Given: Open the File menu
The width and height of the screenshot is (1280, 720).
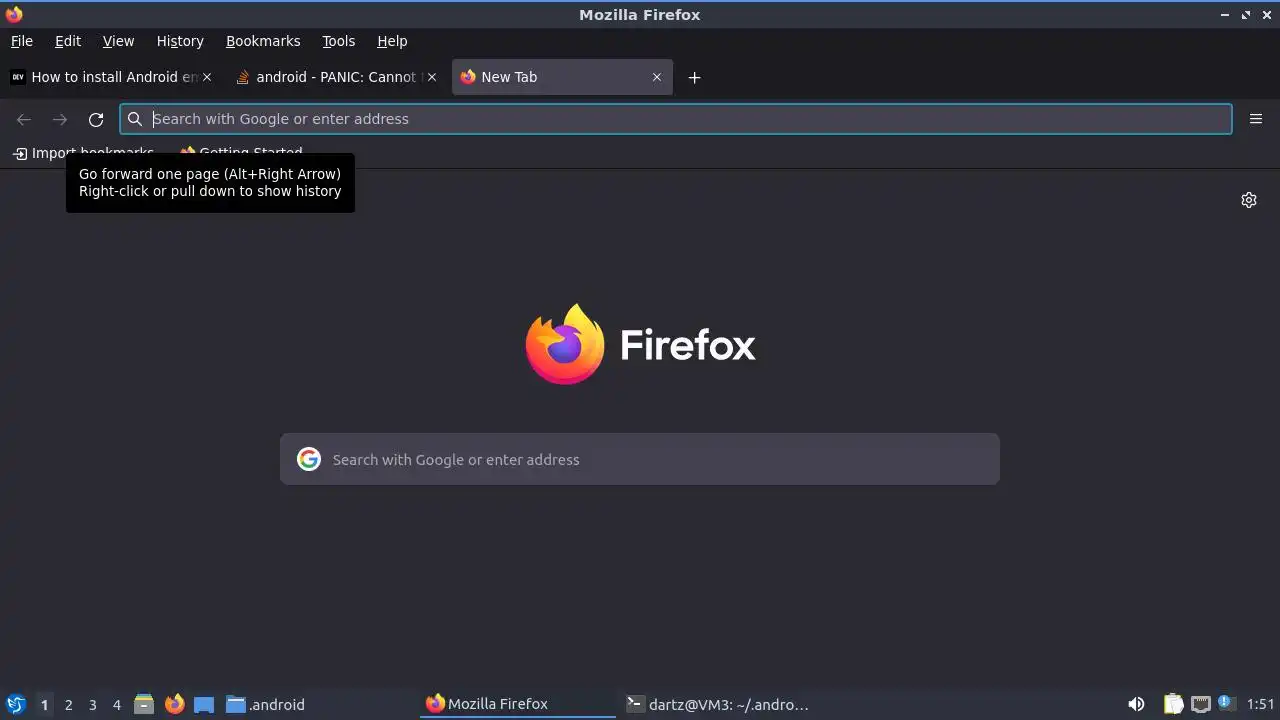Looking at the screenshot, I should (21, 41).
